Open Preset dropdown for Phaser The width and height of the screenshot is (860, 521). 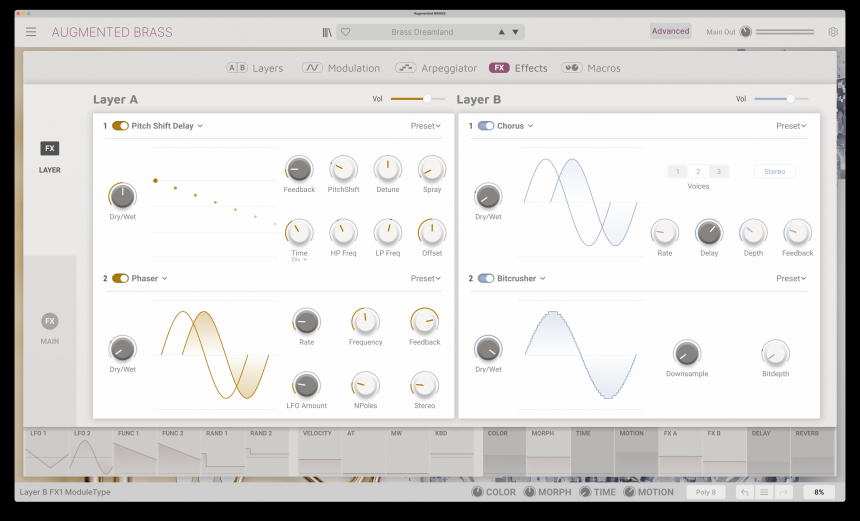pos(426,278)
